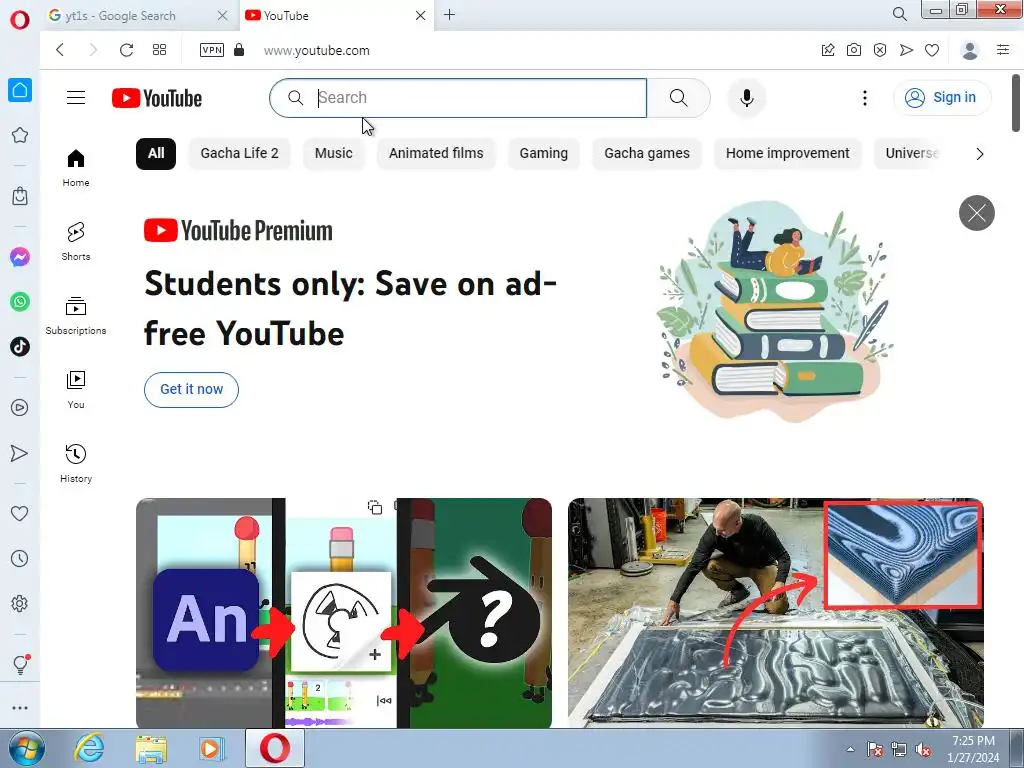Open Messenger in the Opera sidebar
Screen dimensions: 1024x768
pyautogui.click(x=20, y=257)
